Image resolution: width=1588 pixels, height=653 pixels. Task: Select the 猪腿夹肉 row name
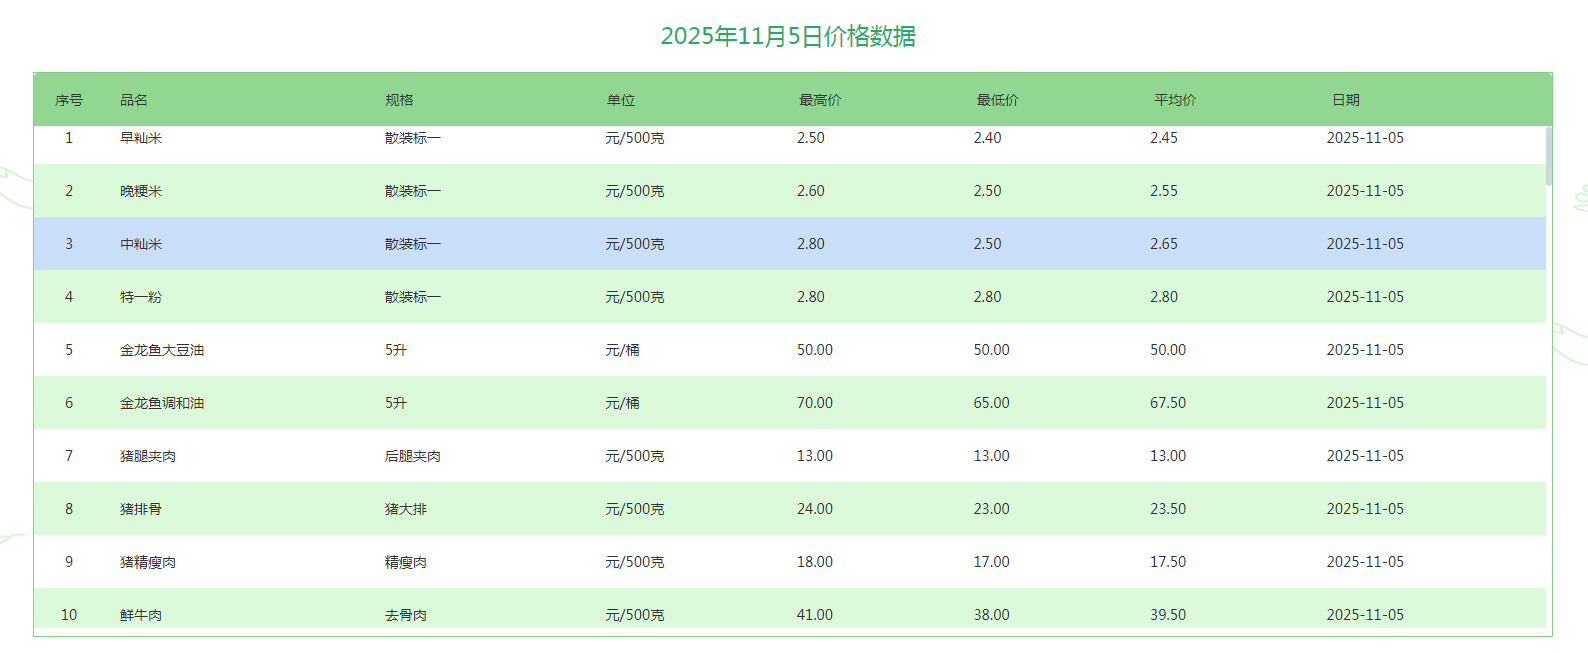148,456
